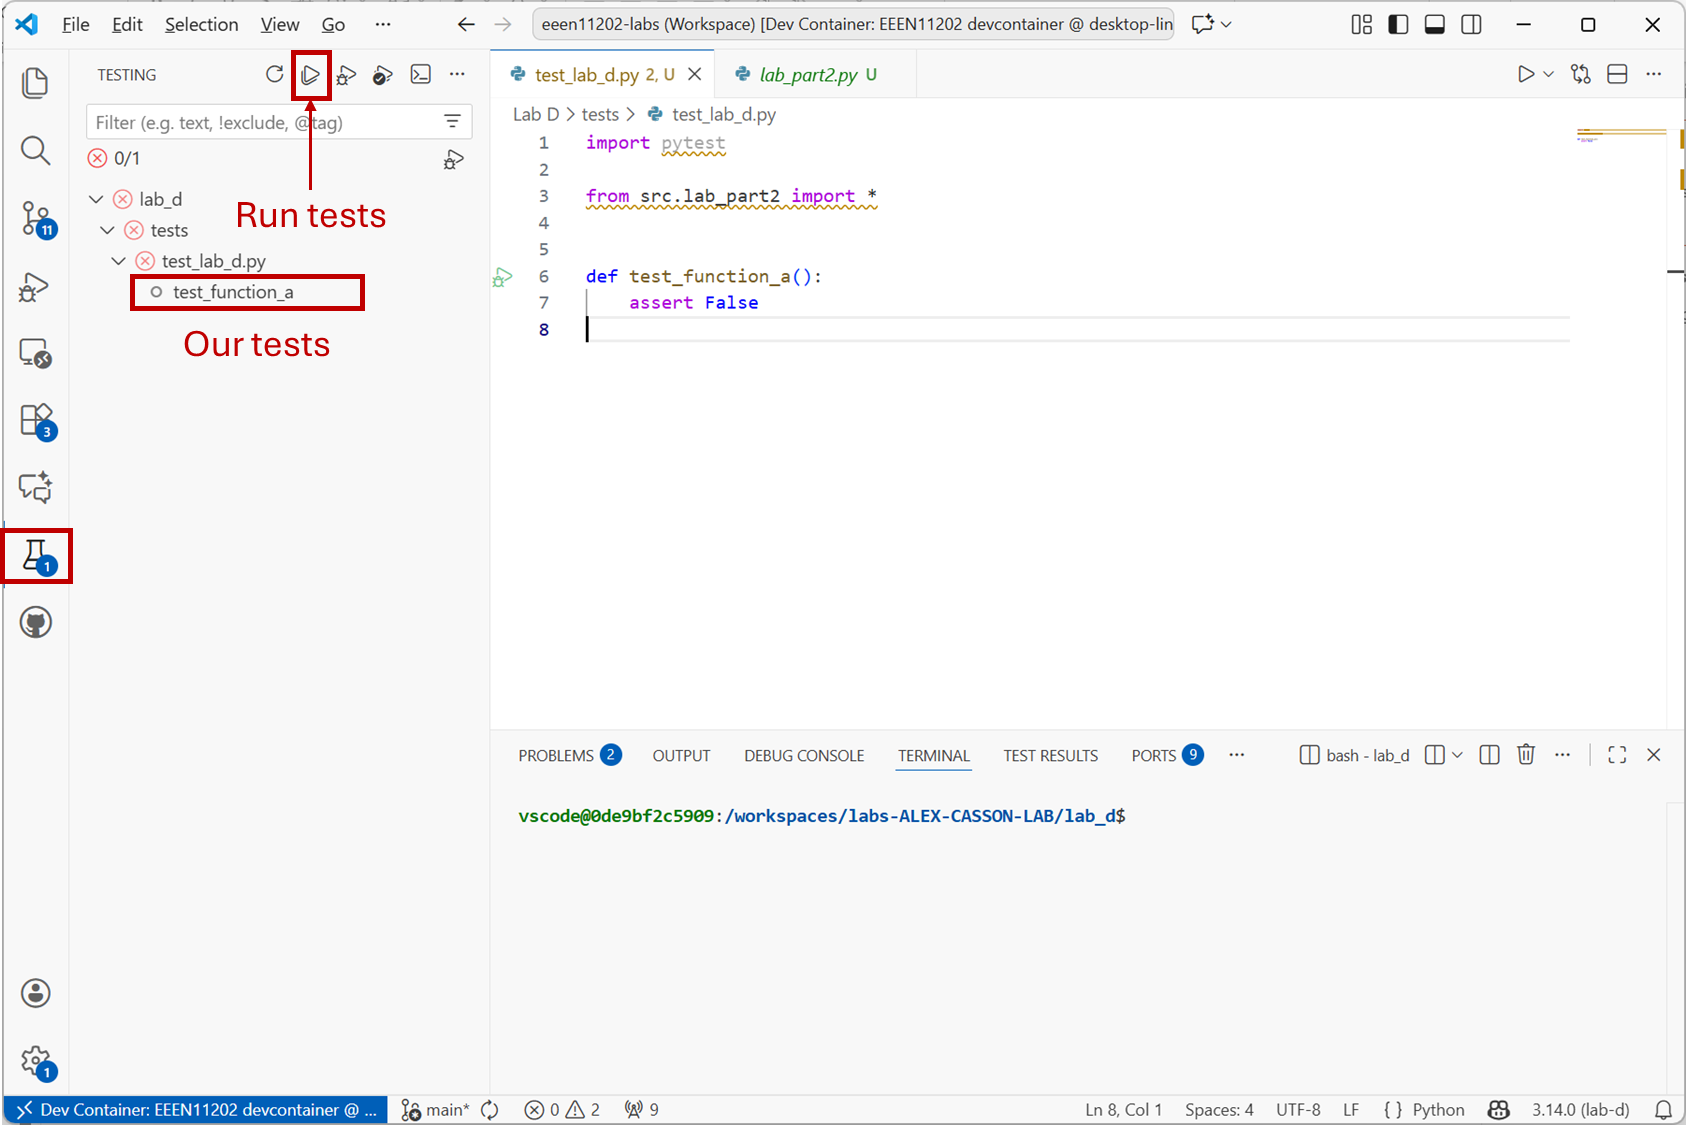Toggle the bottom panel visibility
1686x1125 pixels.
click(1435, 24)
